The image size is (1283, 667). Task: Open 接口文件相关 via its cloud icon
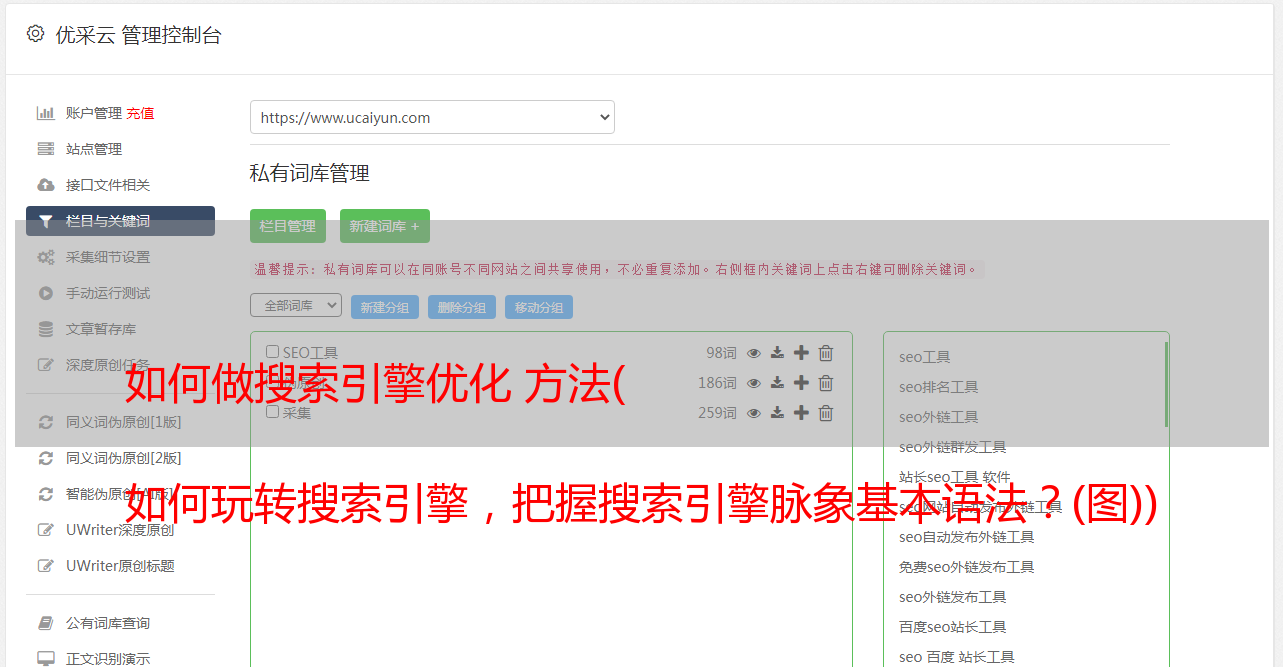46,185
